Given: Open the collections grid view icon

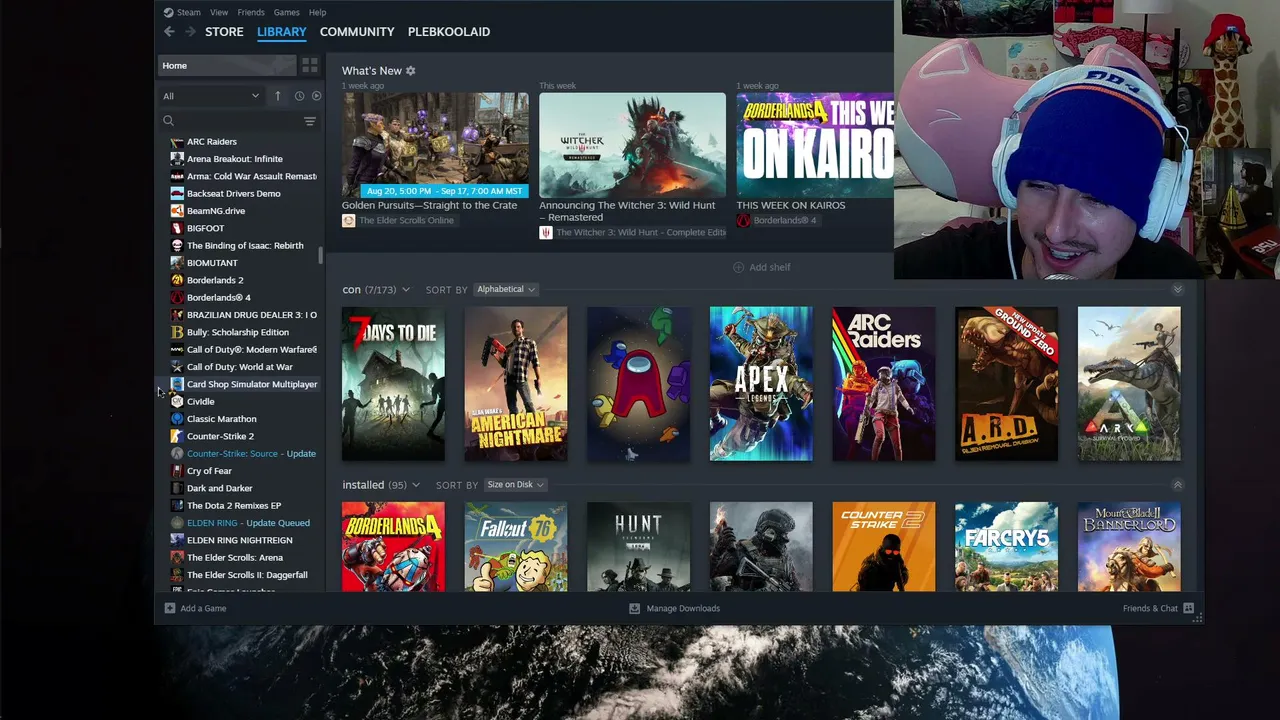Looking at the screenshot, I should (x=310, y=66).
